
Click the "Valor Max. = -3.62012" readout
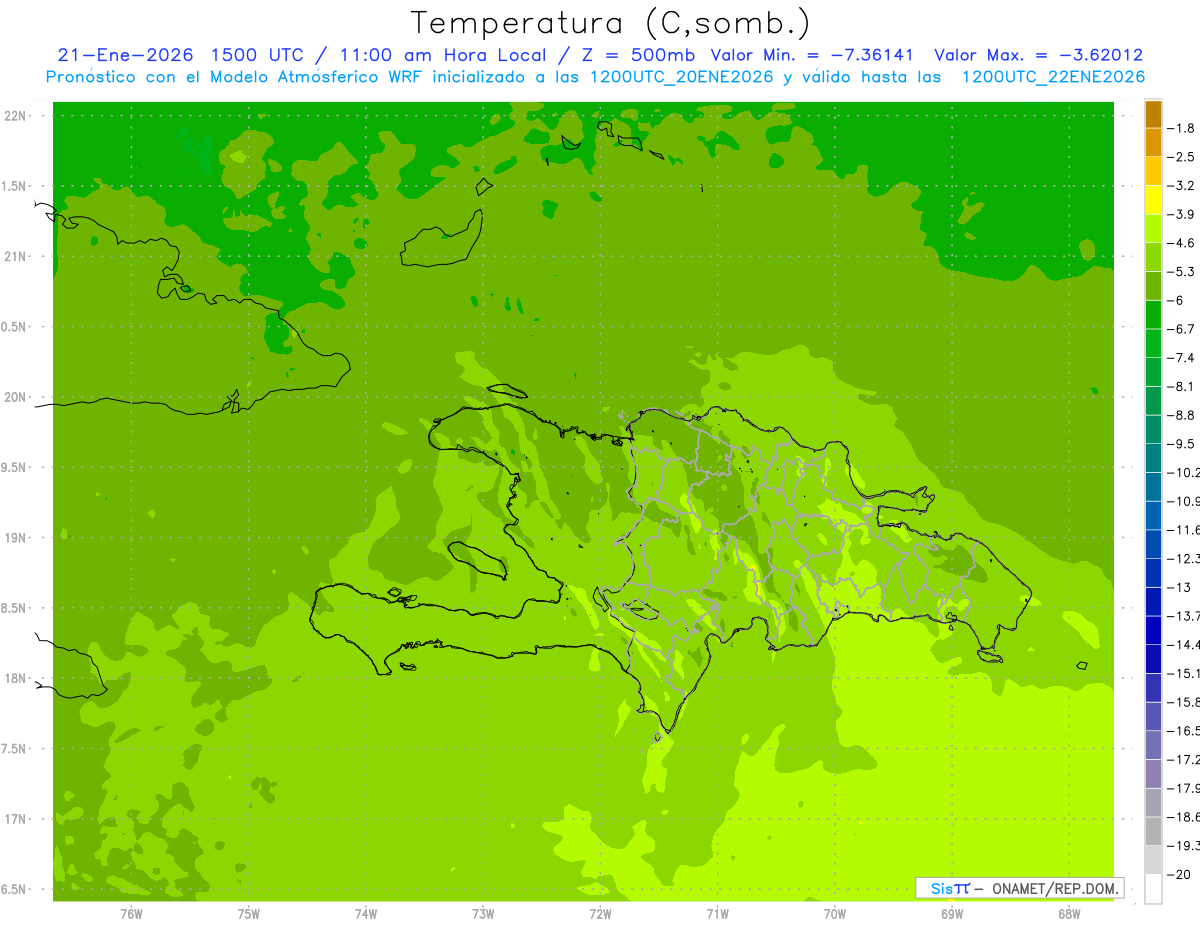(x=1038, y=55)
